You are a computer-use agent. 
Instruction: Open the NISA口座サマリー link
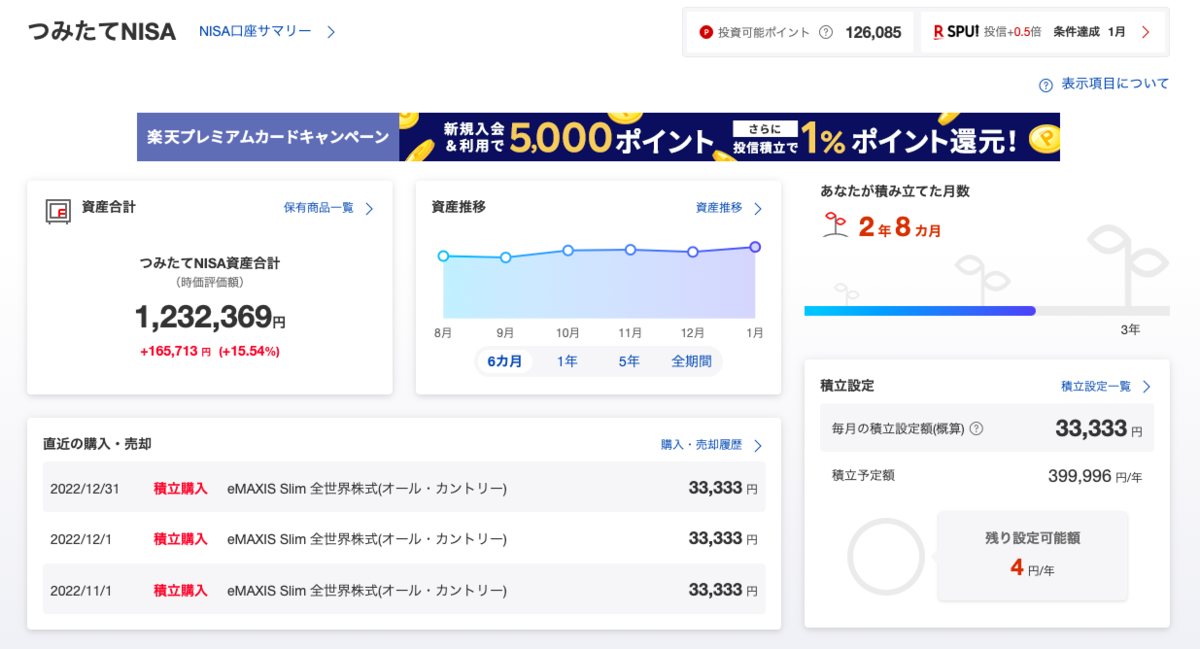[255, 32]
